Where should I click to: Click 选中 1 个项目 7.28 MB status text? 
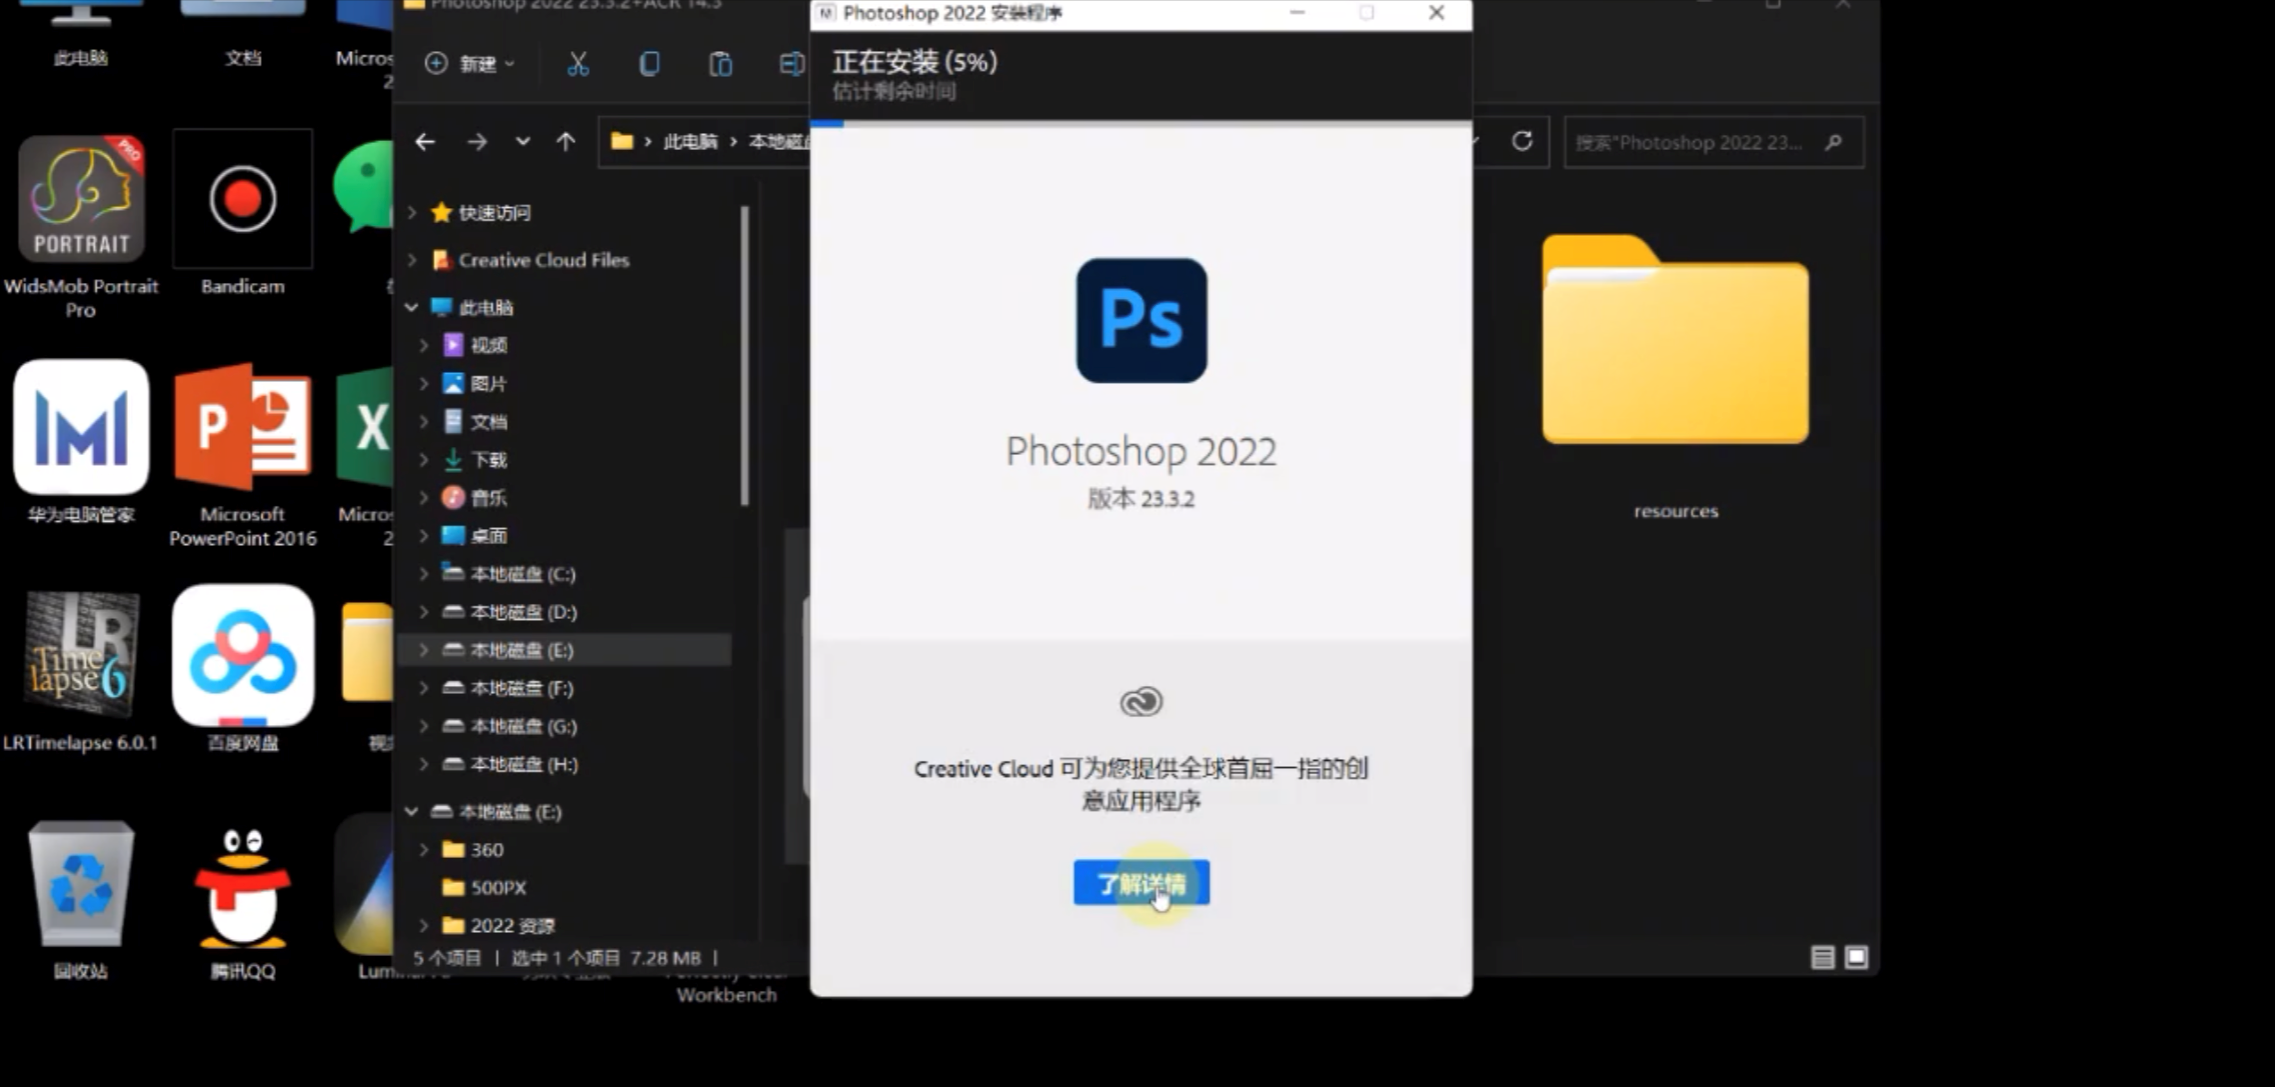(x=606, y=958)
